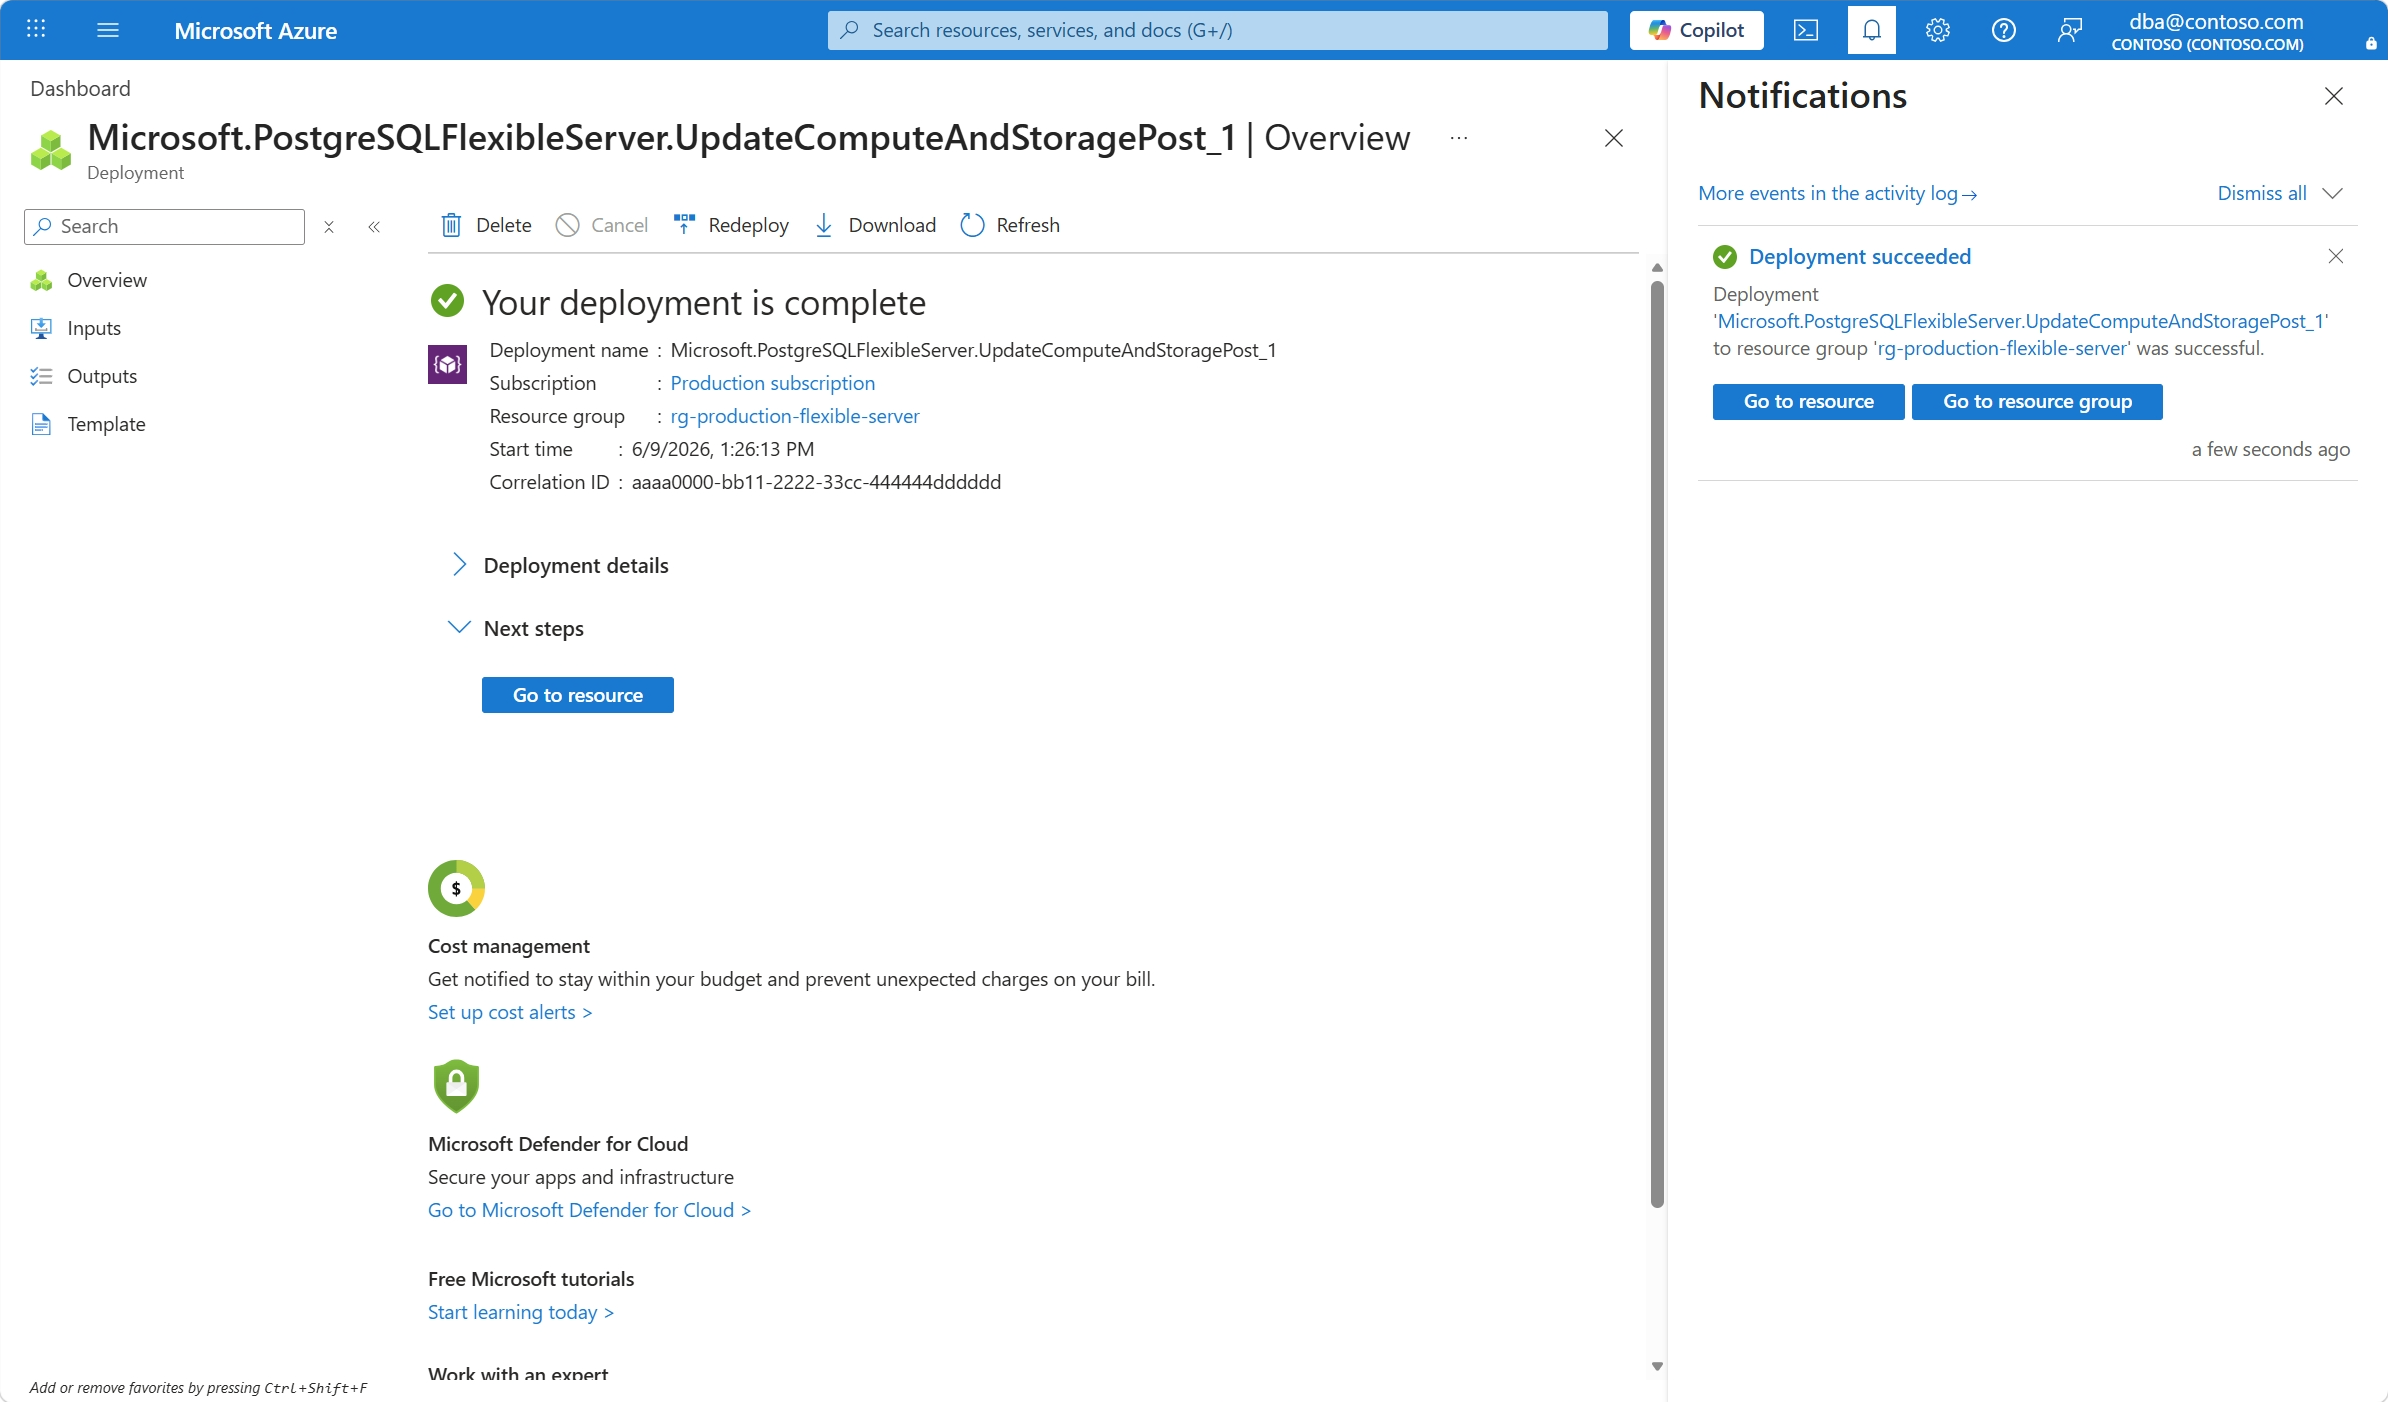
Task: Dismiss the Deployment succeeded notification
Action: click(x=2336, y=256)
